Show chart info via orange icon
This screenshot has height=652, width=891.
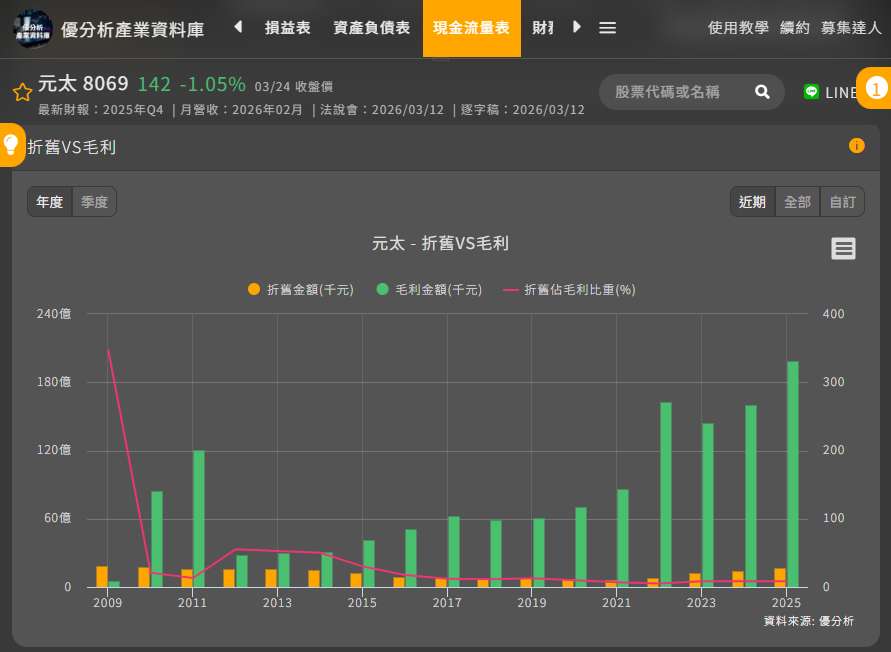857,146
